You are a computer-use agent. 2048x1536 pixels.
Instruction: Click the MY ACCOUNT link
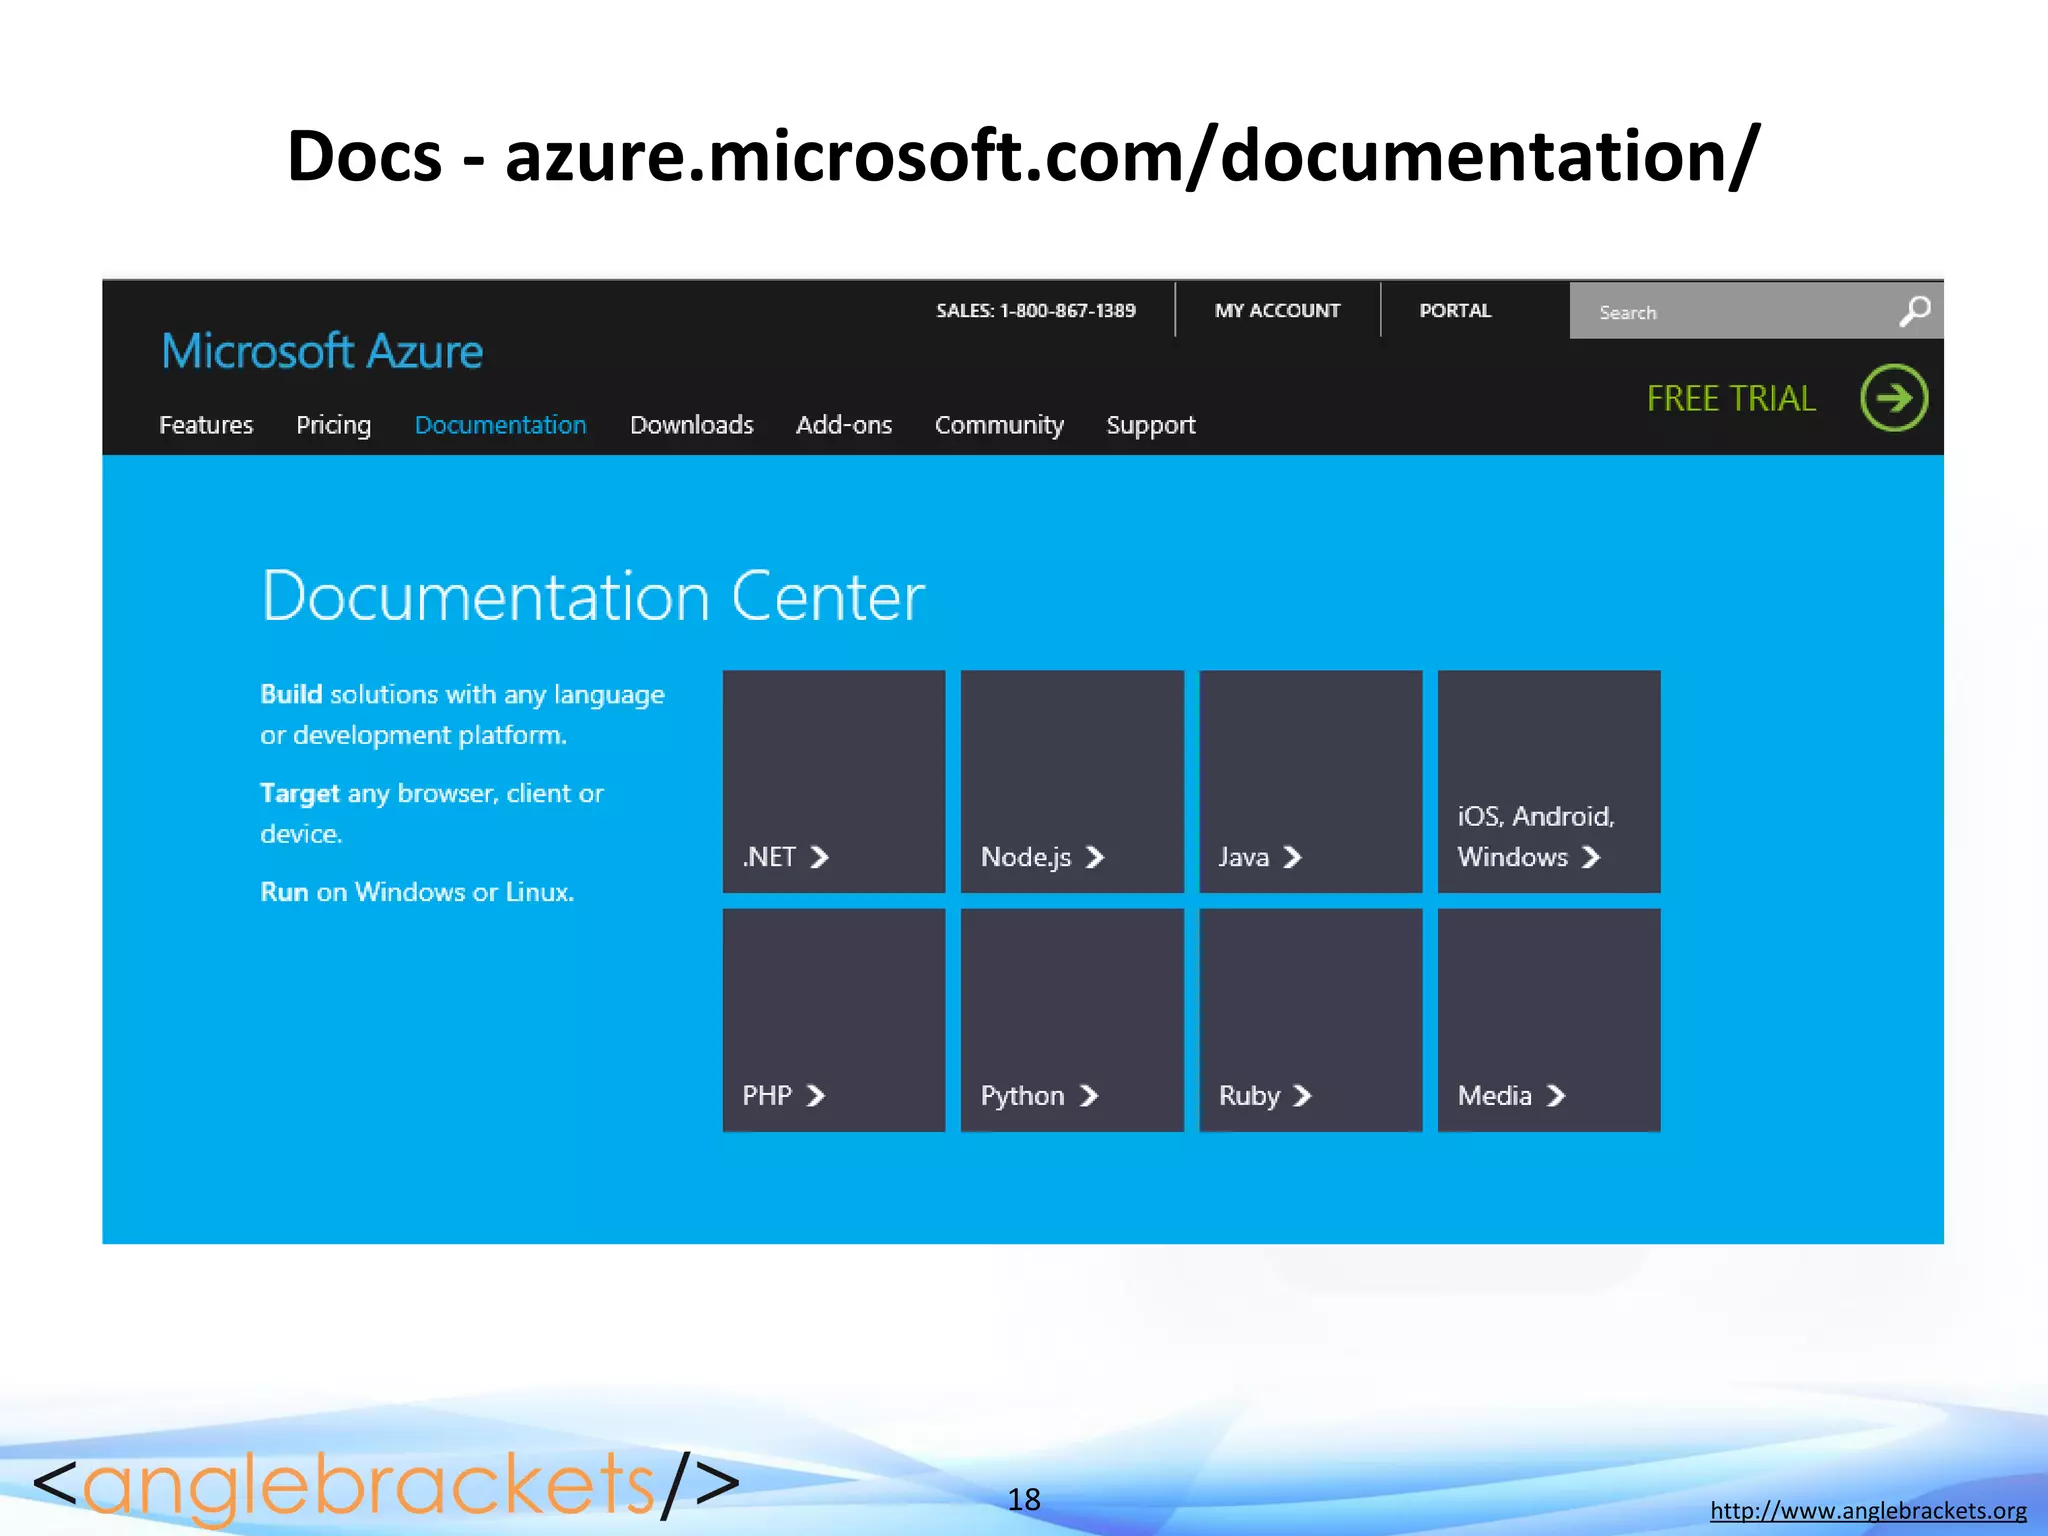(x=1277, y=311)
